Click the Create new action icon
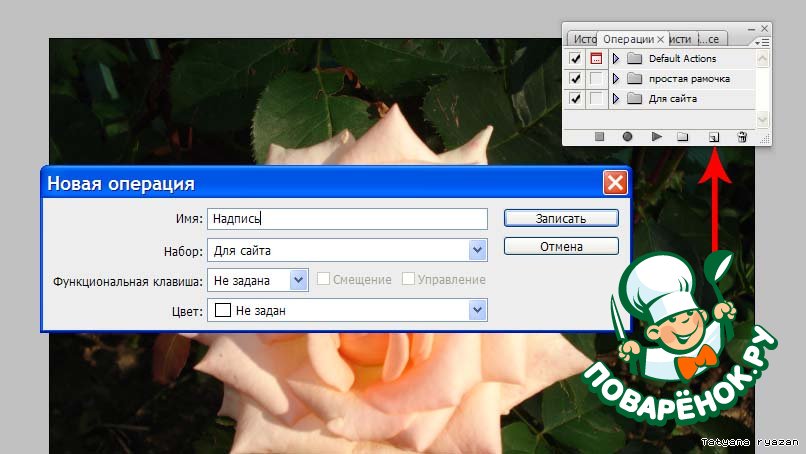The image size is (806, 454). click(714, 137)
